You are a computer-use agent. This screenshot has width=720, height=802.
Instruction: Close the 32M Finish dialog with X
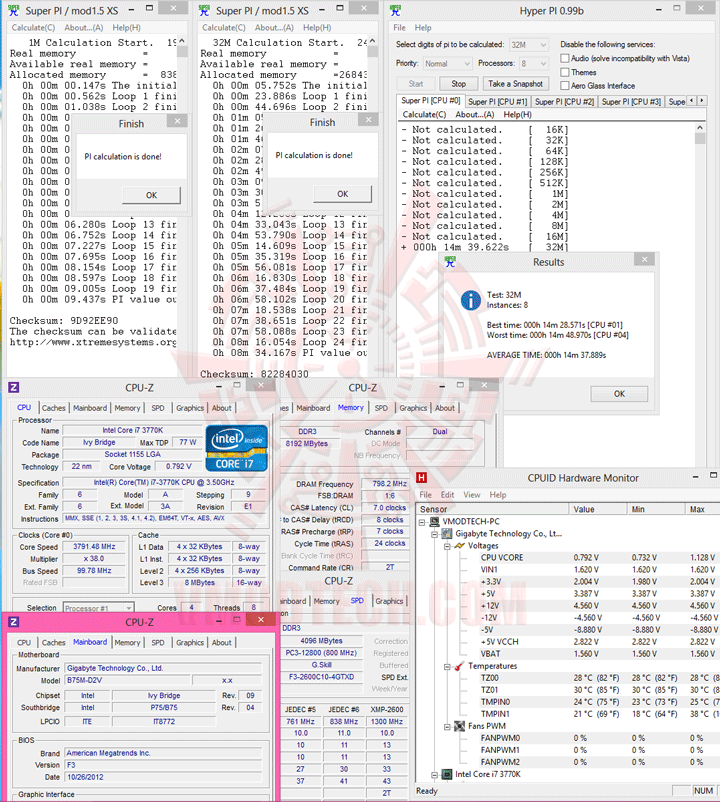tap(368, 120)
